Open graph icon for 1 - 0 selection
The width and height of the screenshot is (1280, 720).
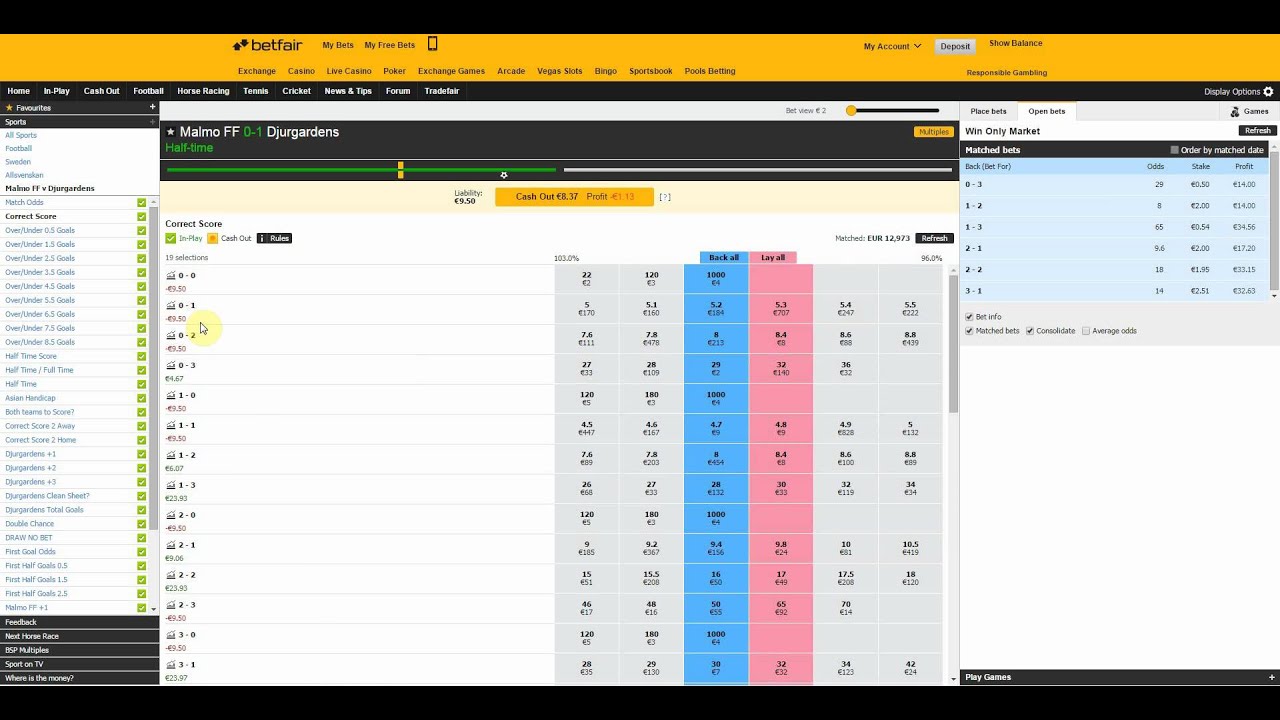[171, 395]
